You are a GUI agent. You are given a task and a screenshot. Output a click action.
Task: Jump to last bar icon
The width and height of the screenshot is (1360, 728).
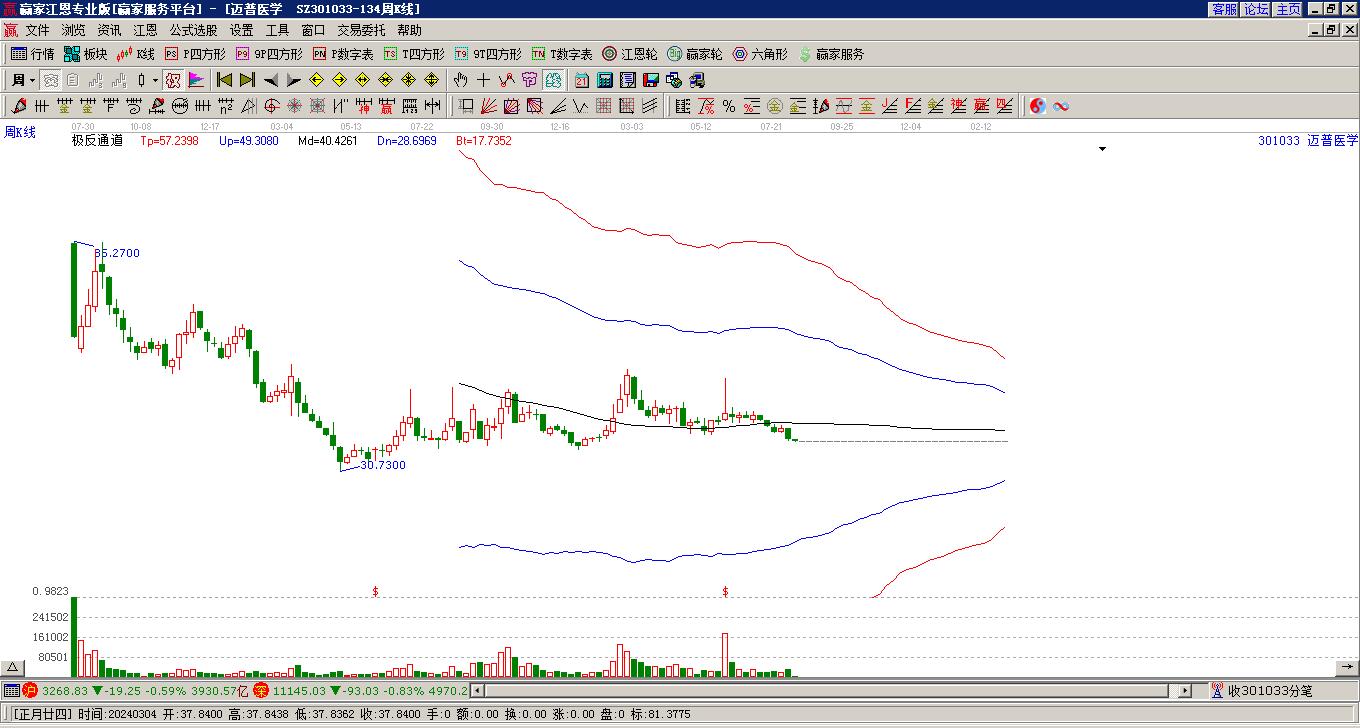pyautogui.click(x=248, y=80)
